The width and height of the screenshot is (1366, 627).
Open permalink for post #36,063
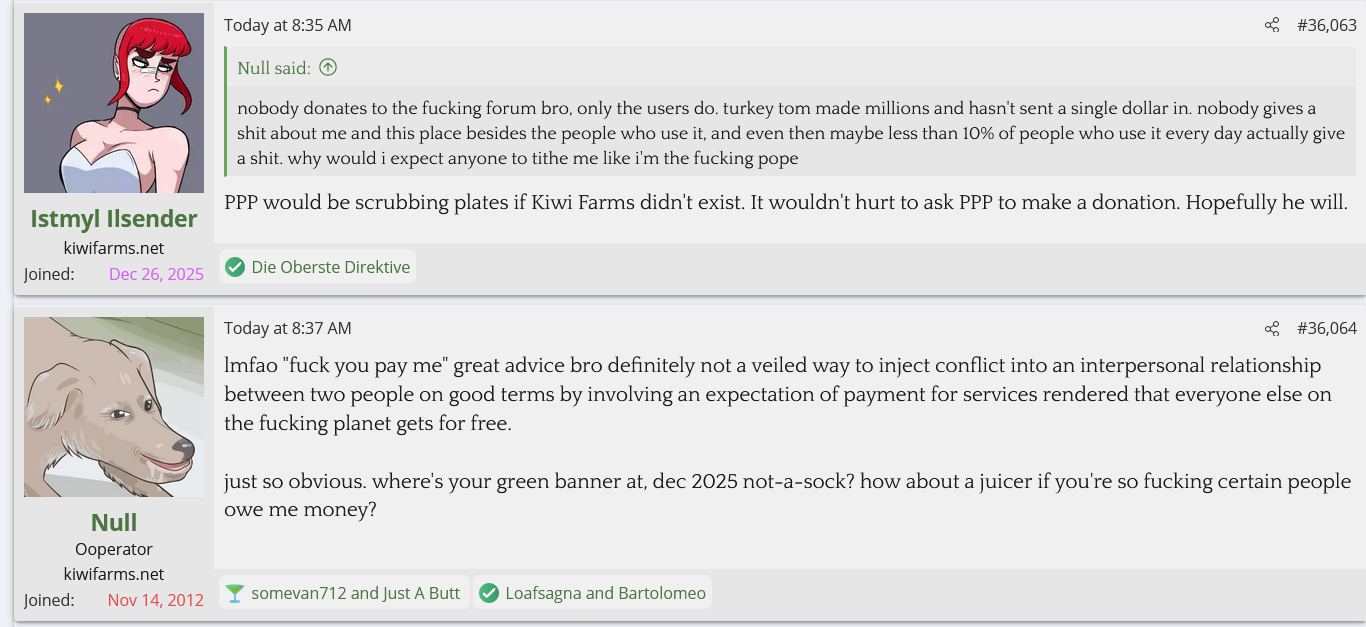1326,26
